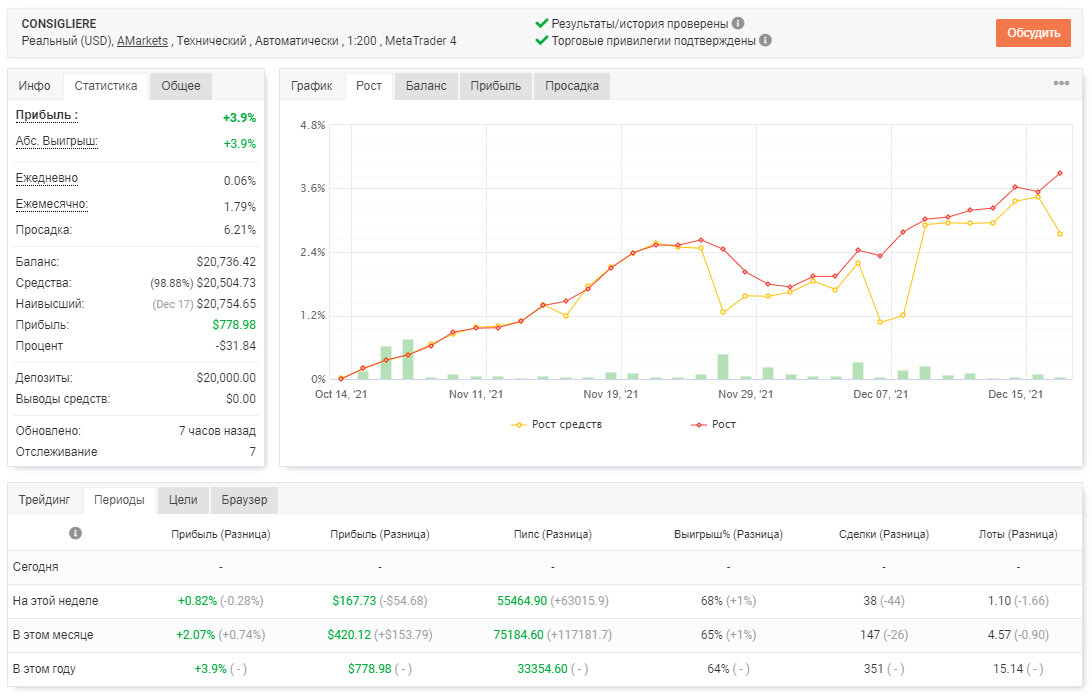Select the 'Прибыль' chart tab

pos(495,86)
